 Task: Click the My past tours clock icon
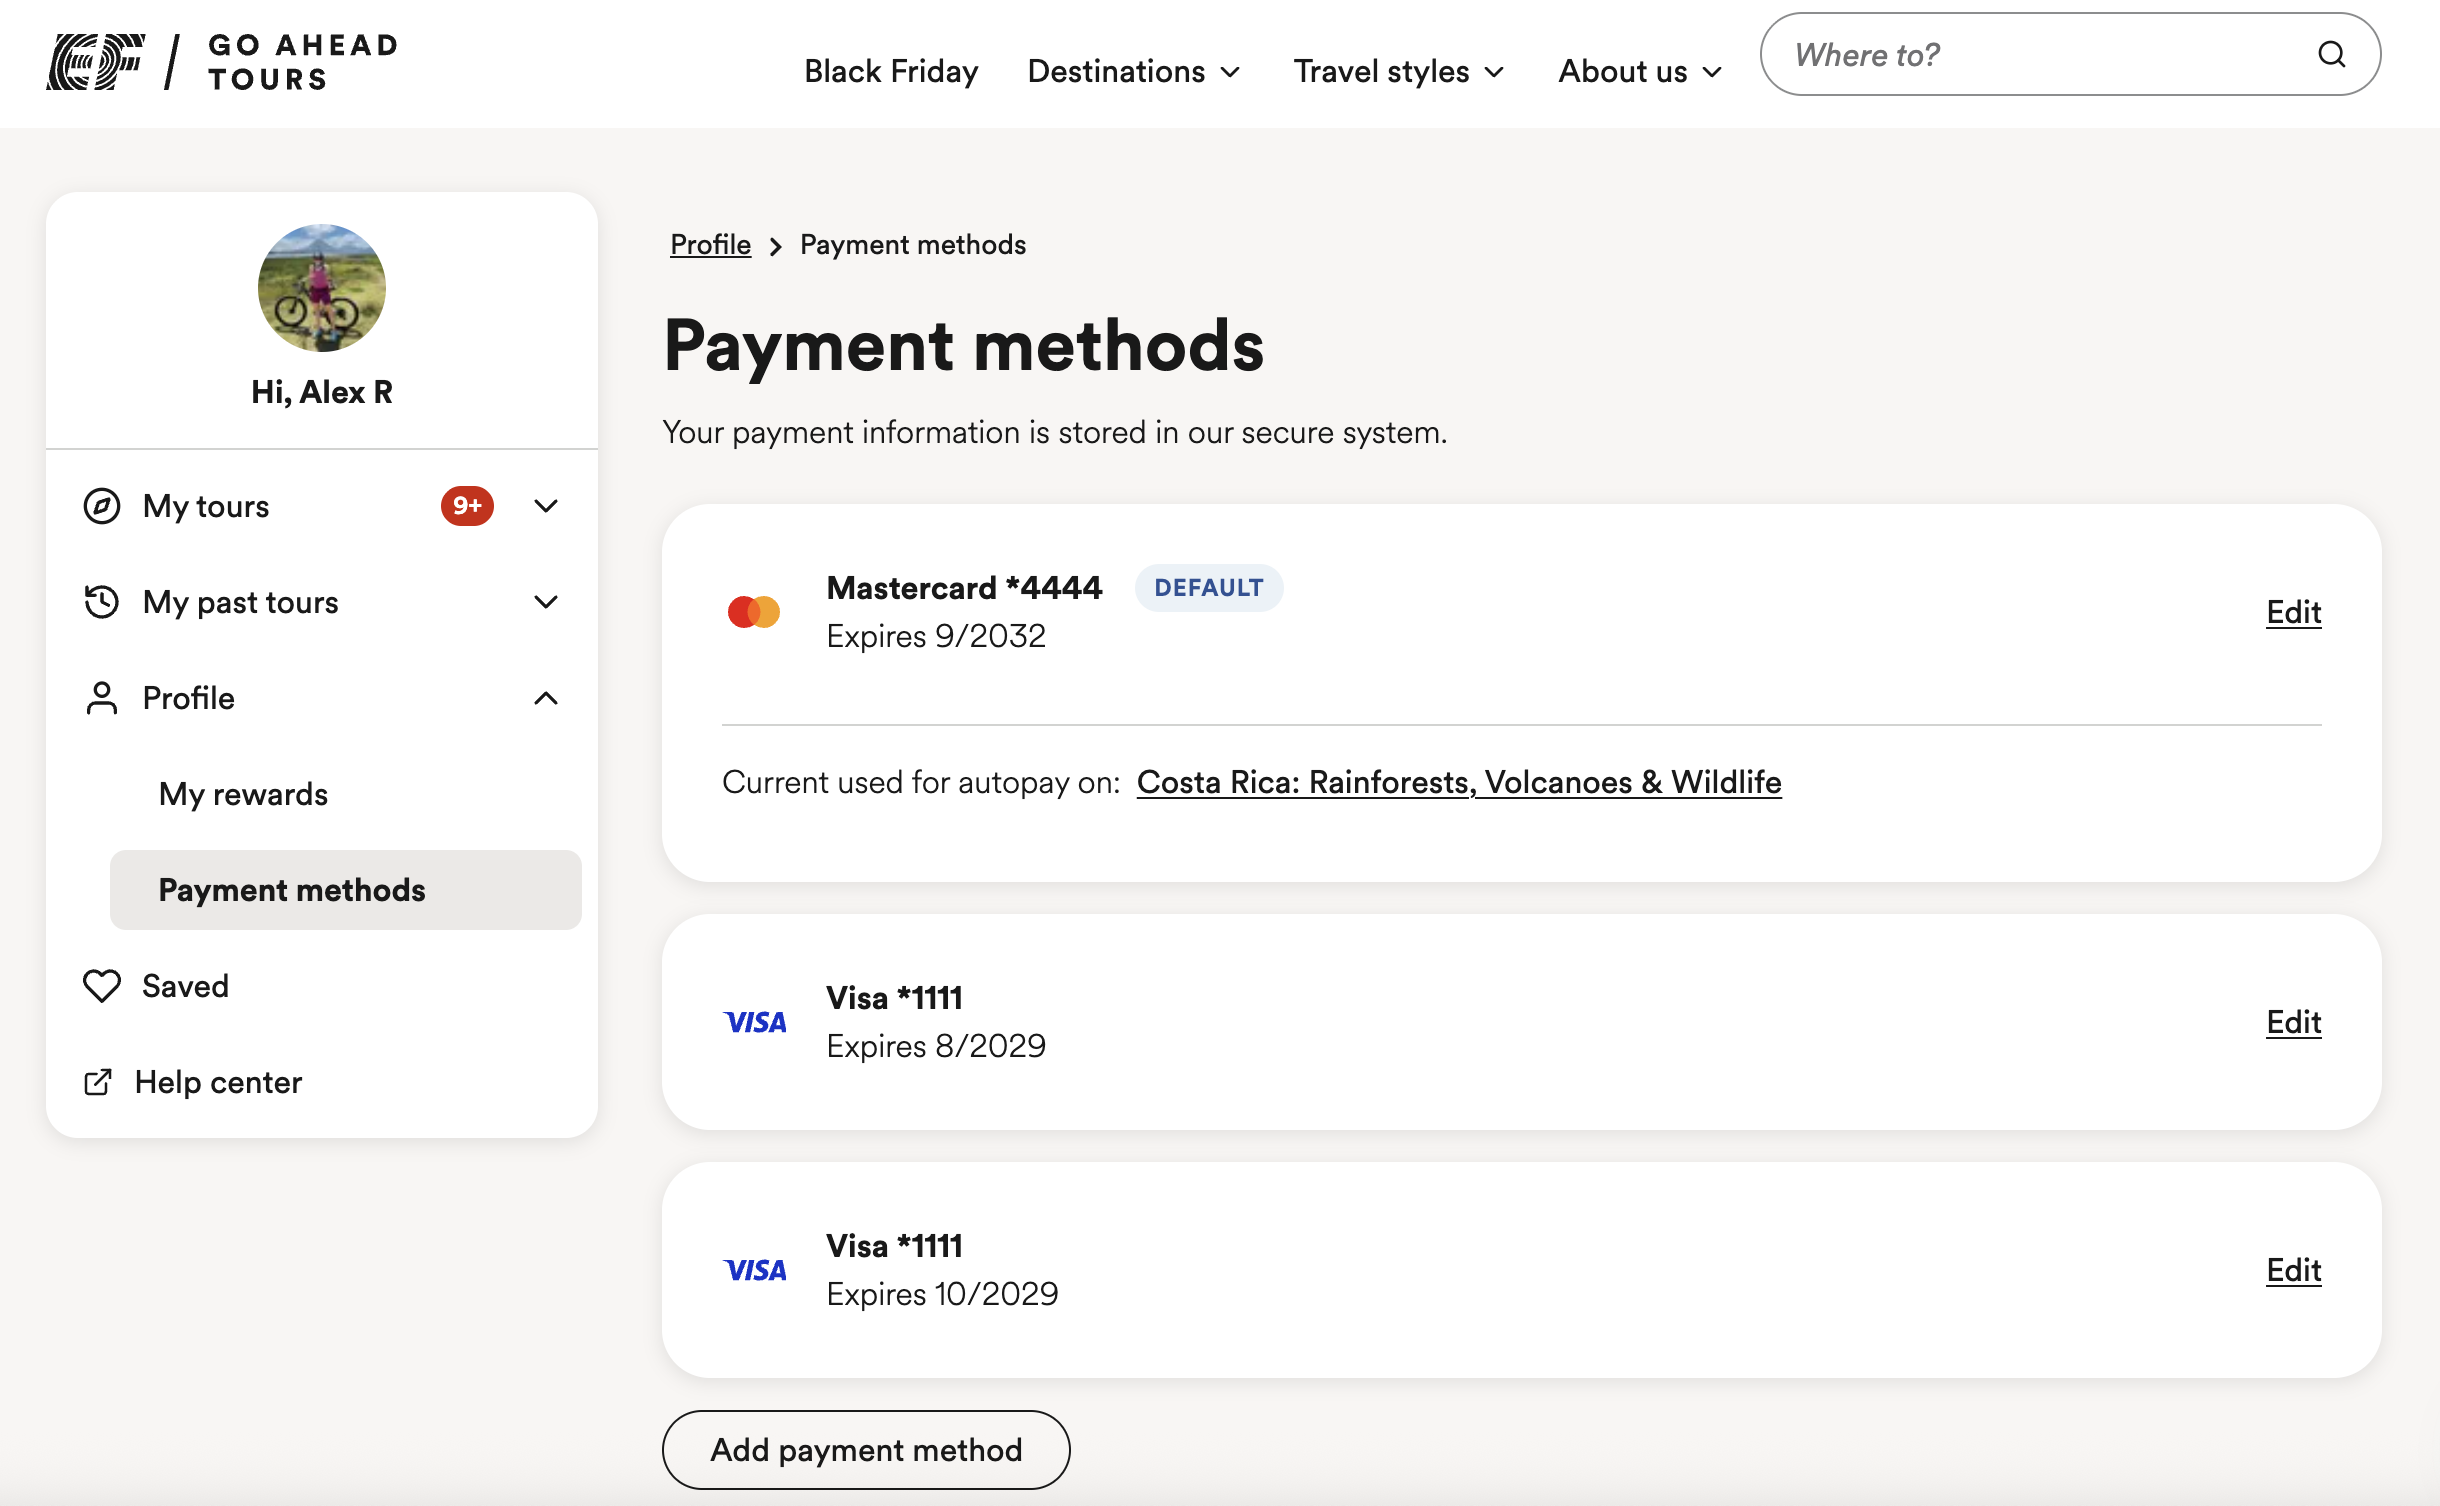(101, 601)
